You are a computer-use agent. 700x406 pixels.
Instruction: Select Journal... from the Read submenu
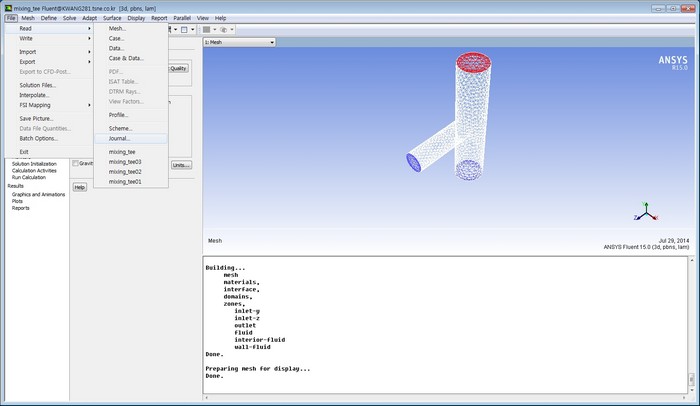click(x=119, y=138)
